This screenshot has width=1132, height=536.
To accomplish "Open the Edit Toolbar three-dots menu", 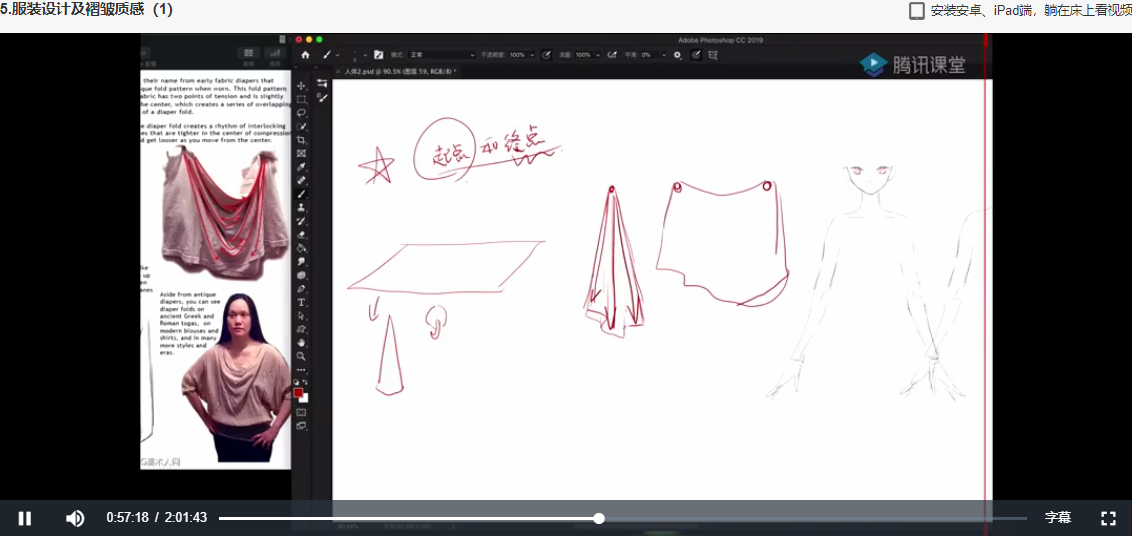I will coord(301,368).
